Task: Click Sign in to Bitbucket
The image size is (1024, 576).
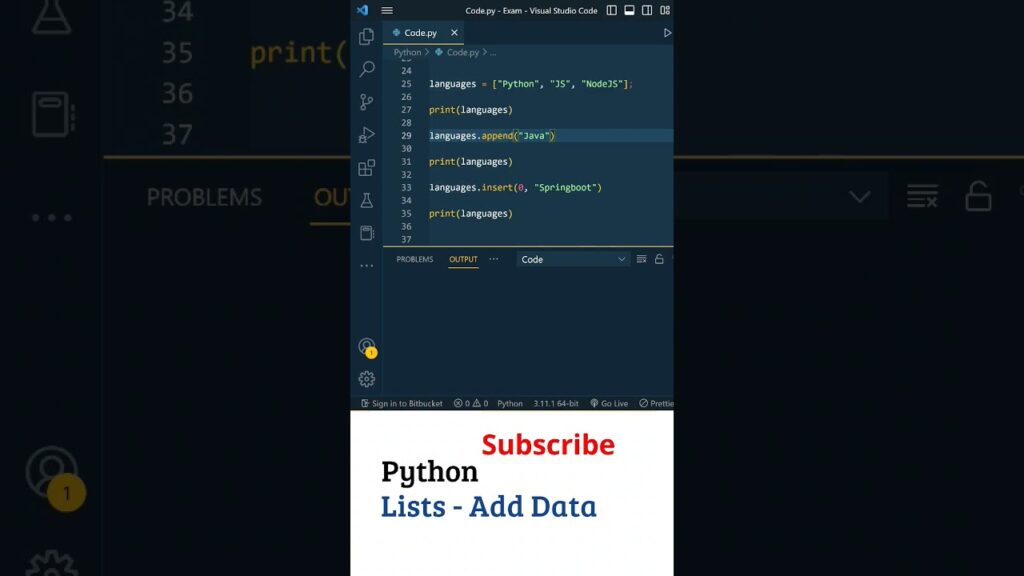Action: pyautogui.click(x=401, y=404)
